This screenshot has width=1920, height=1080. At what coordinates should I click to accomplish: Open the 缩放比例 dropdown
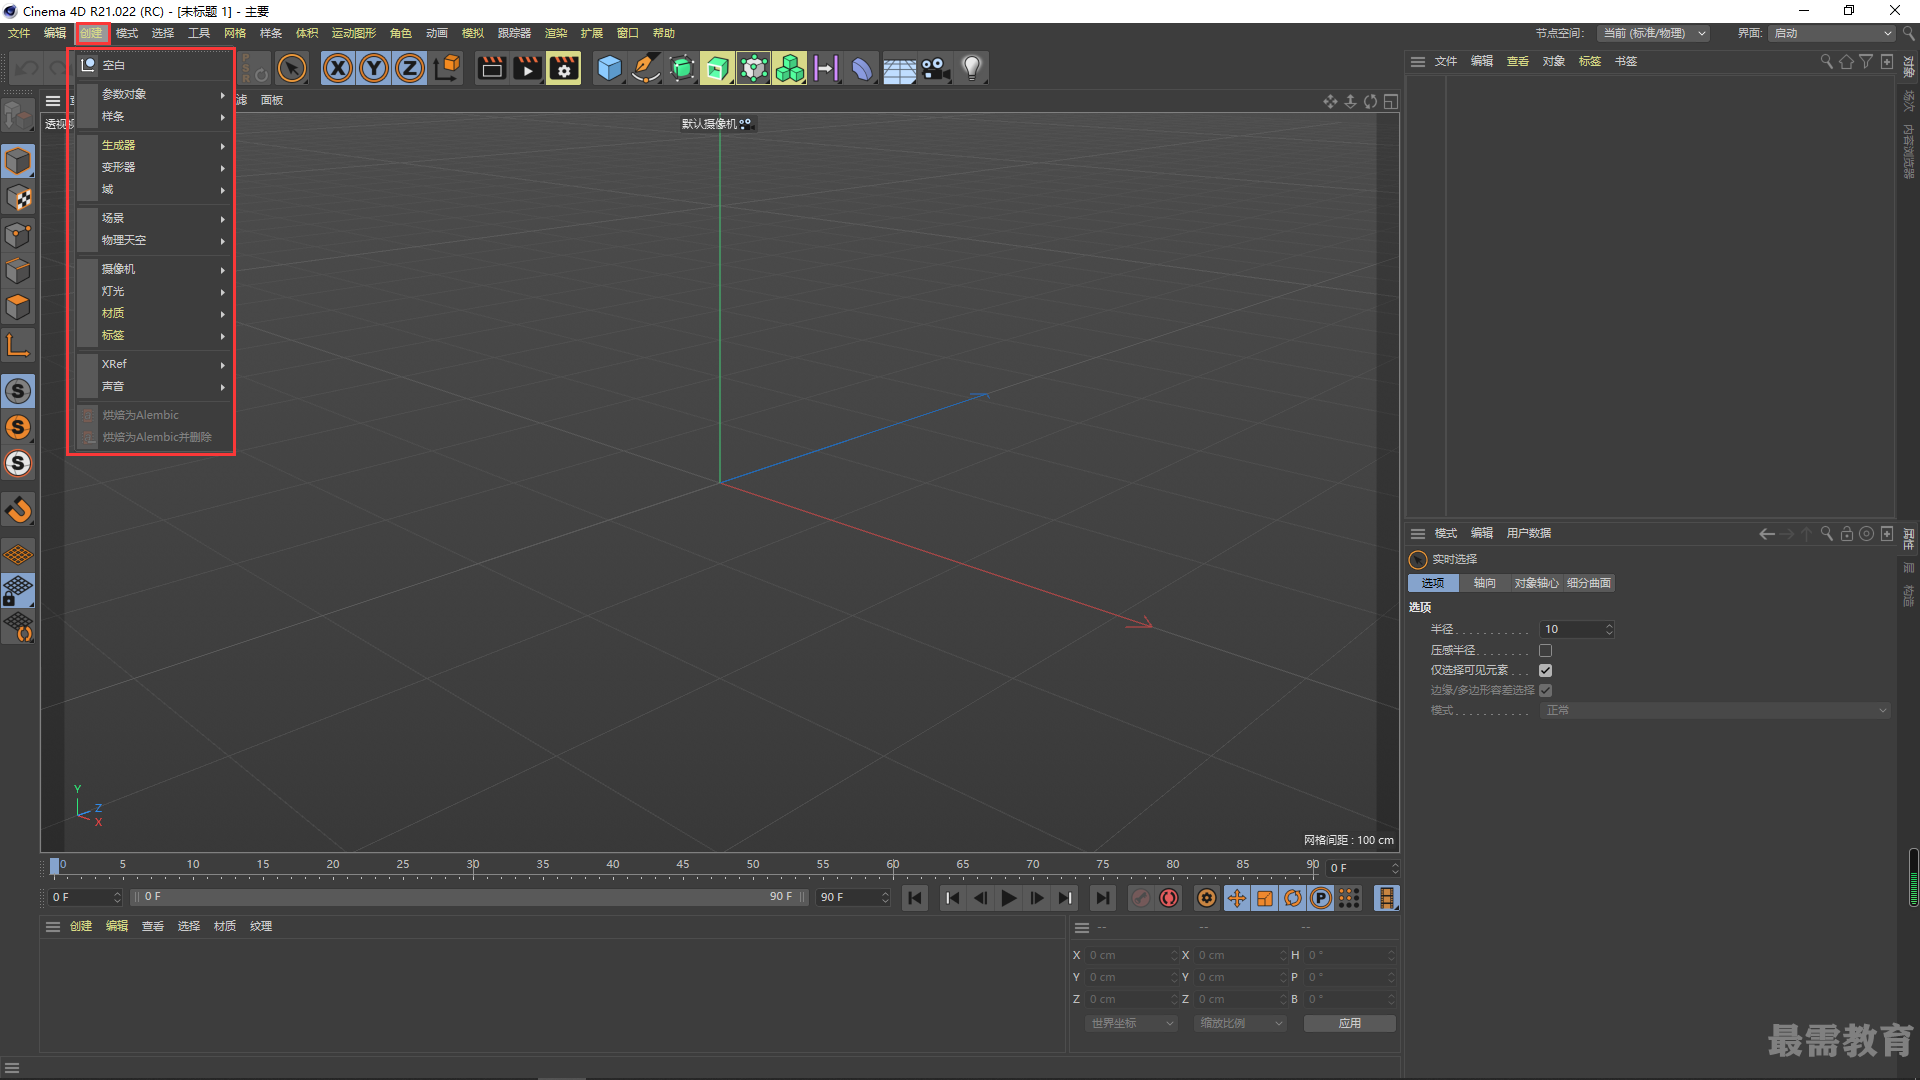[1240, 1023]
